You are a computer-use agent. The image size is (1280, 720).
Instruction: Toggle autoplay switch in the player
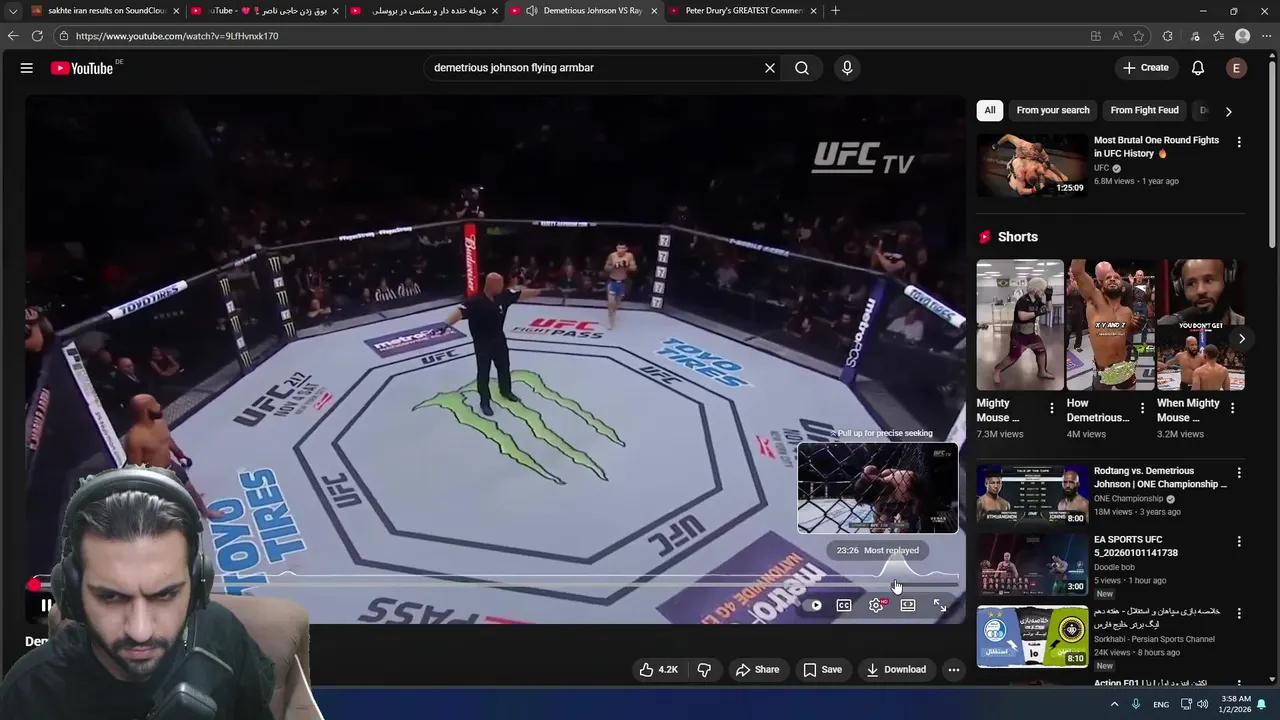[x=814, y=605]
